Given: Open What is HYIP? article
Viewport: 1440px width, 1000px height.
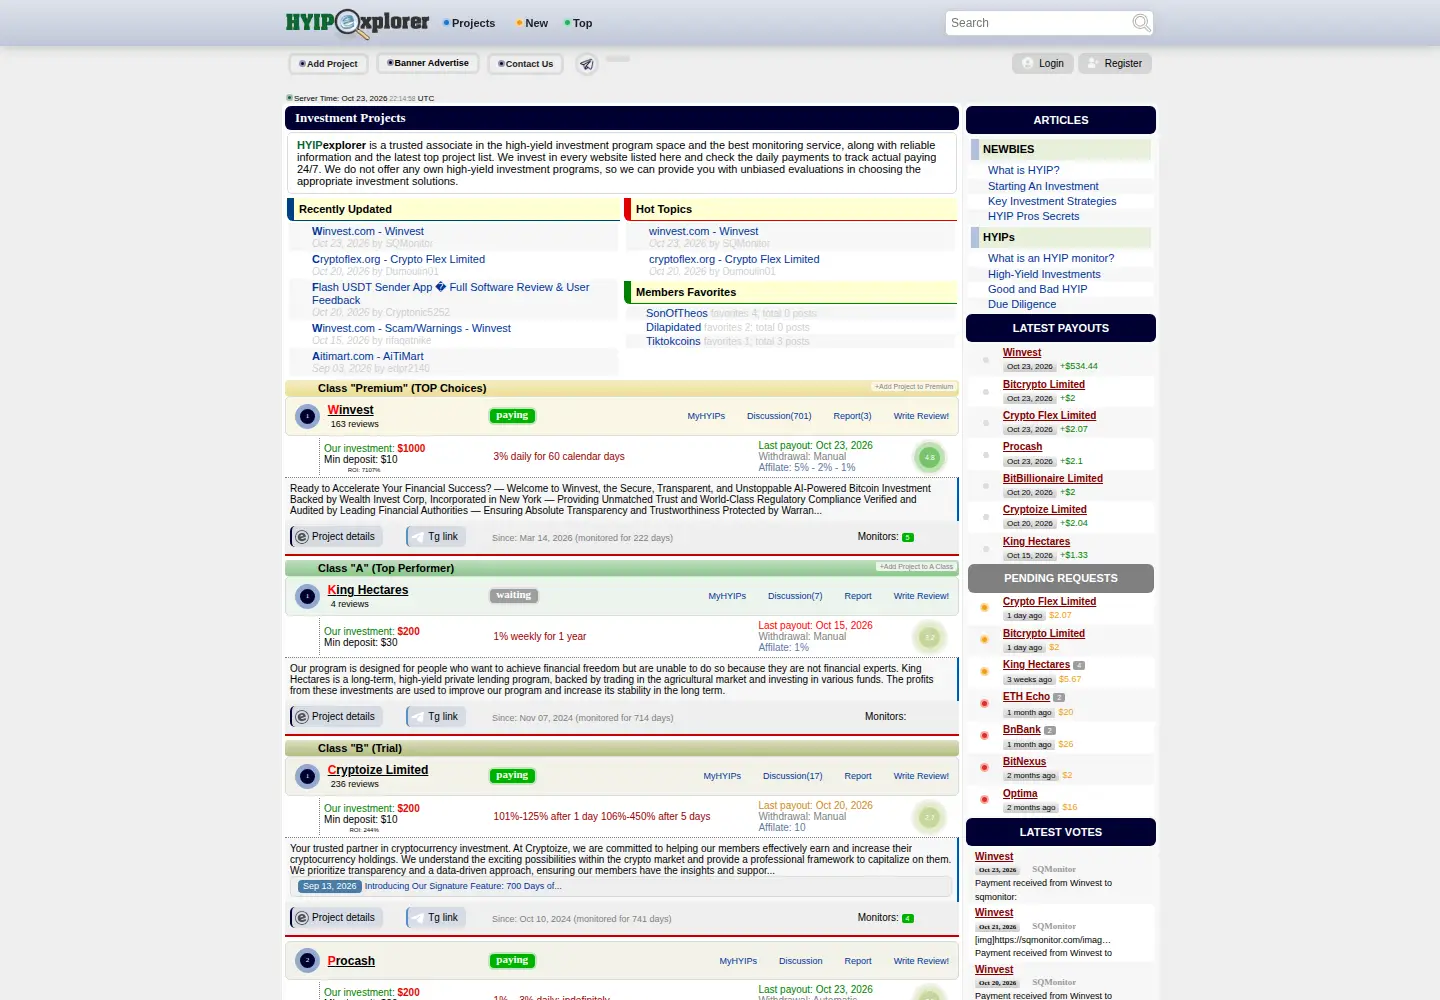Looking at the screenshot, I should pos(1024,170).
